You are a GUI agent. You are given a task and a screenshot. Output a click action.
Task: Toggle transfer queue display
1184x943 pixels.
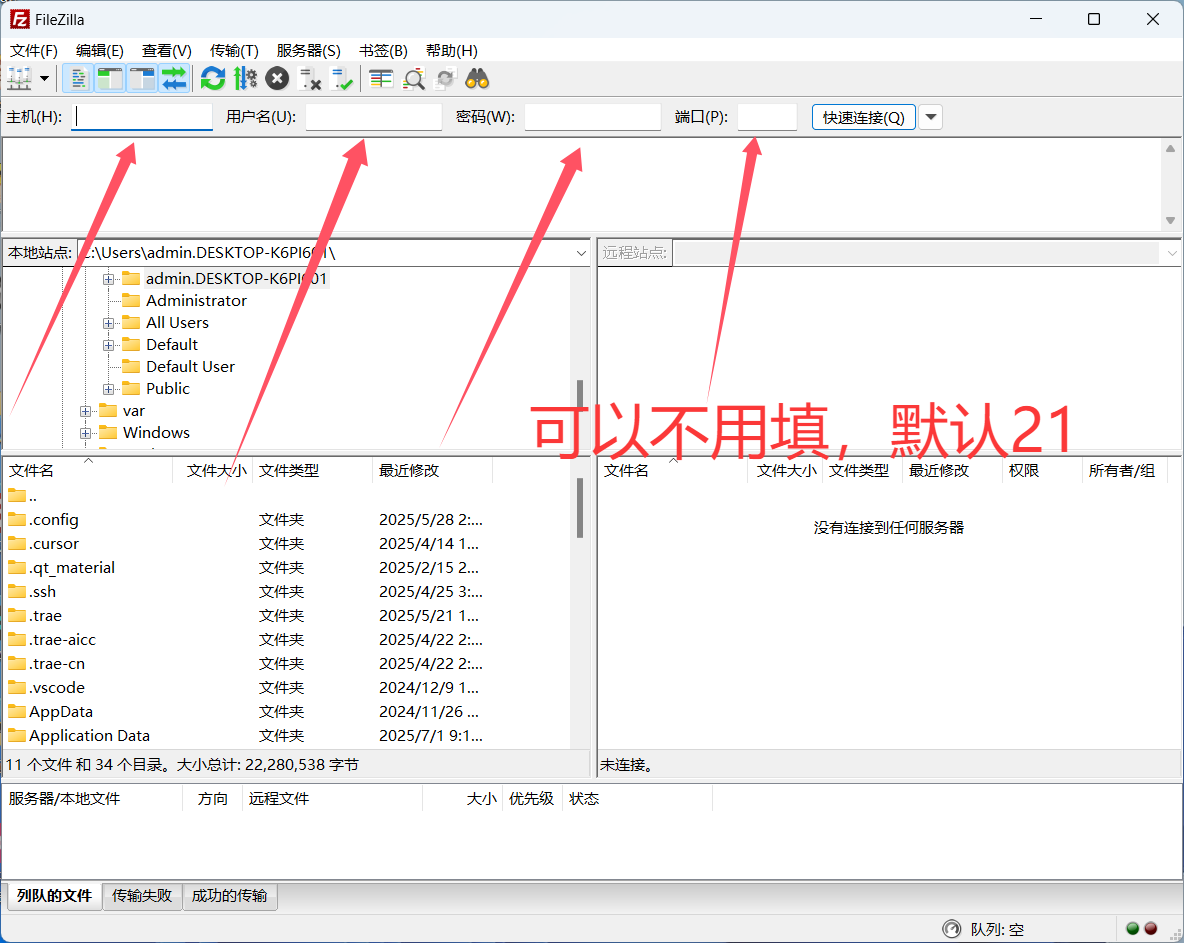point(174,79)
